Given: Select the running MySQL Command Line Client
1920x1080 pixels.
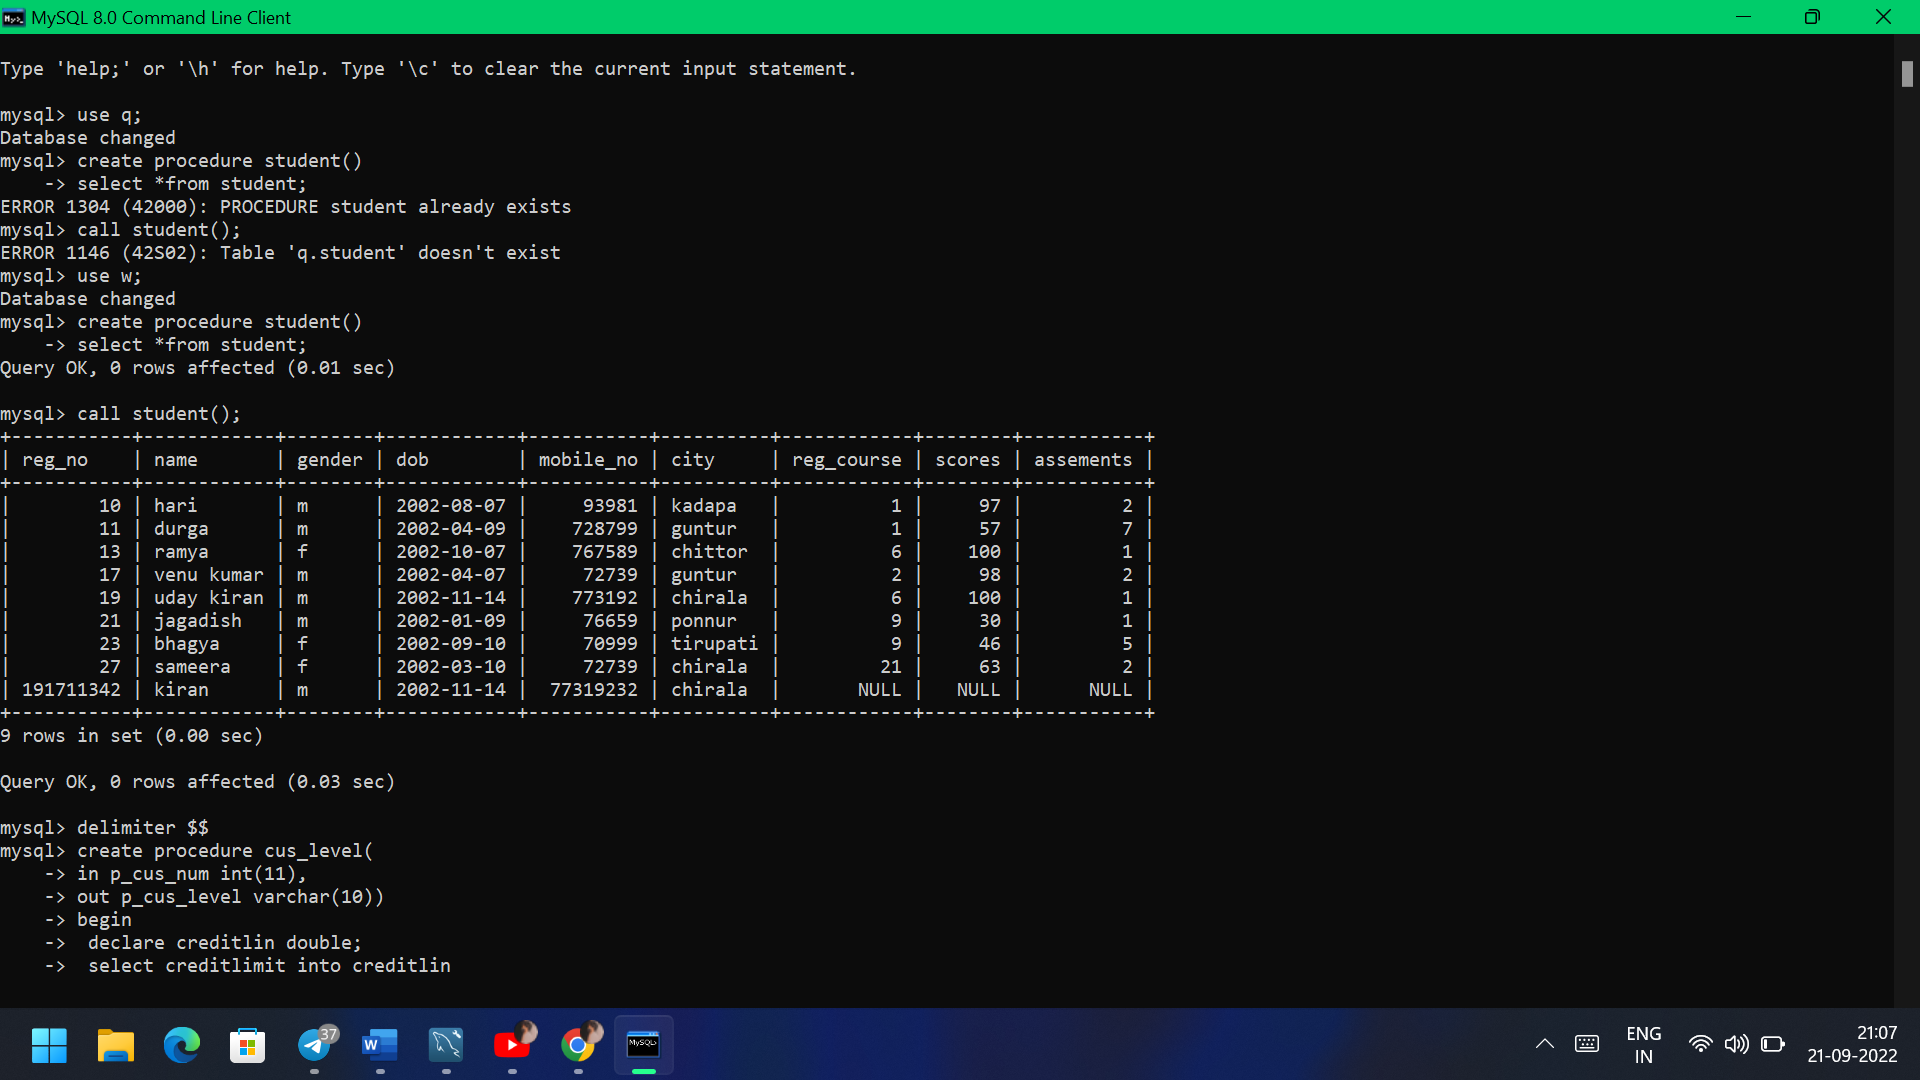Looking at the screenshot, I should [x=643, y=1045].
